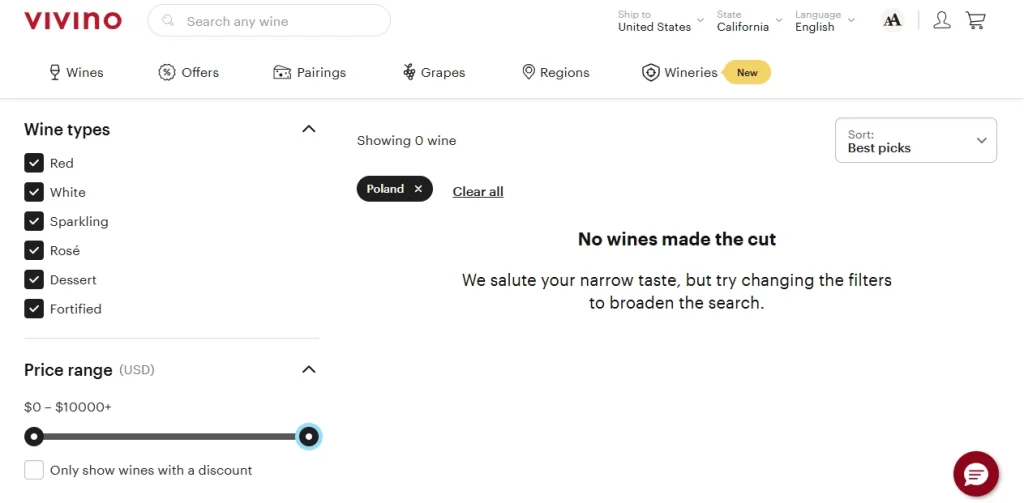Image resolution: width=1024 pixels, height=503 pixels.
Task: Open the Pairings menu
Action: [x=310, y=73]
